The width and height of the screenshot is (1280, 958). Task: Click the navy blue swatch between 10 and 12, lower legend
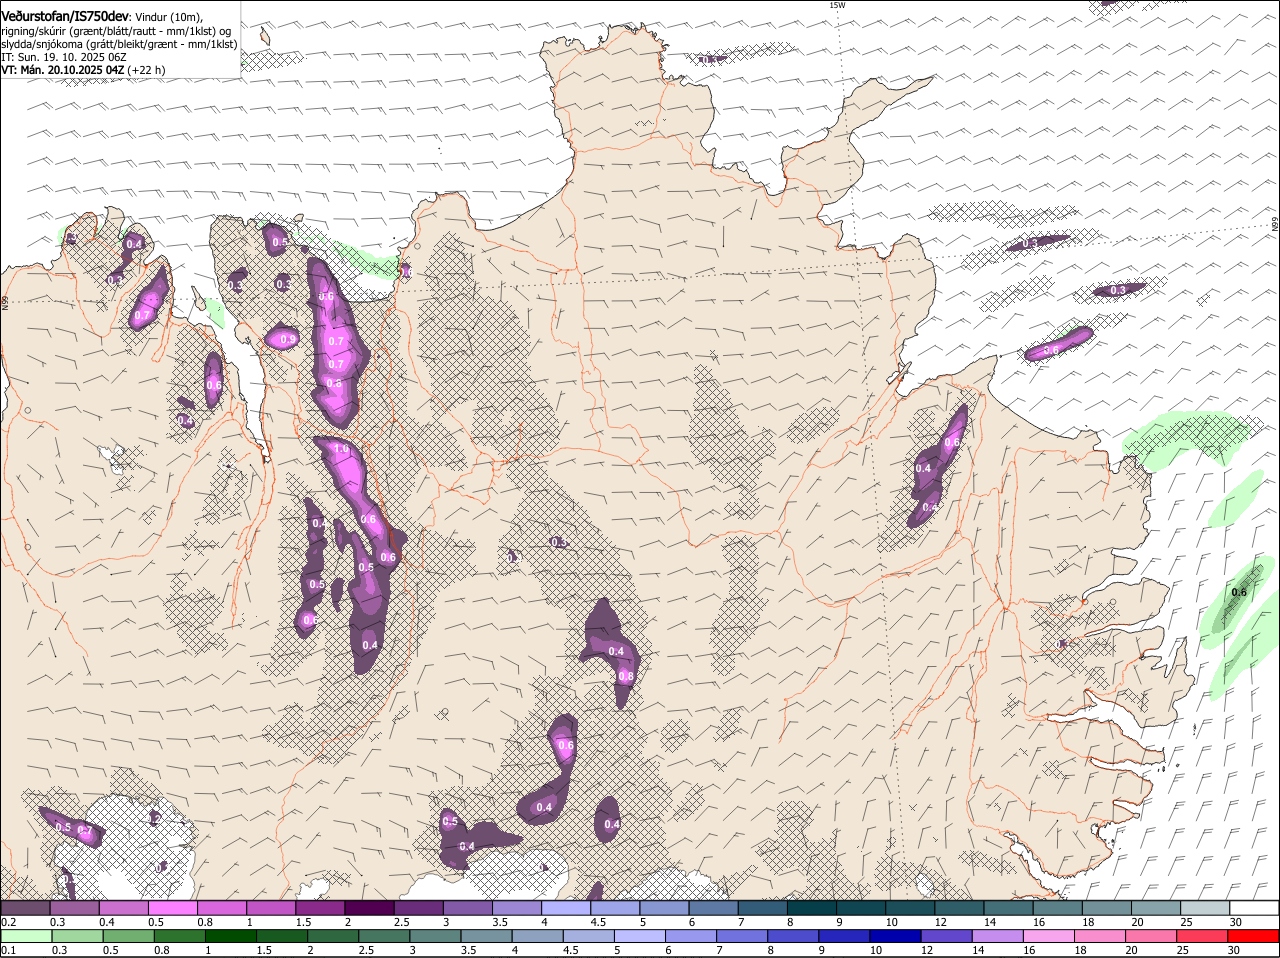pos(896,936)
